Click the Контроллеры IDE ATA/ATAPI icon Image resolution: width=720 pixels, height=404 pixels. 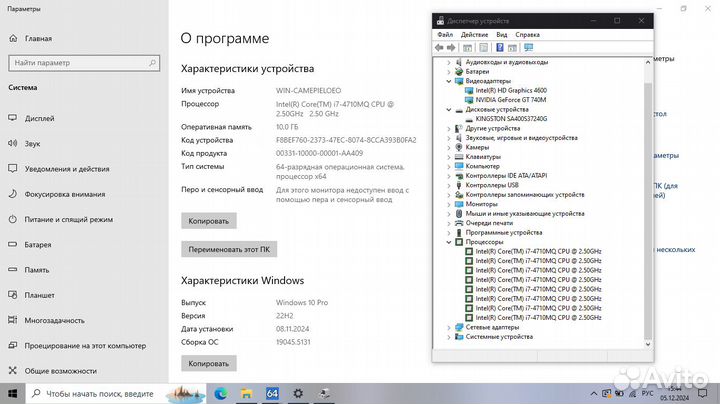pyautogui.click(x=459, y=176)
